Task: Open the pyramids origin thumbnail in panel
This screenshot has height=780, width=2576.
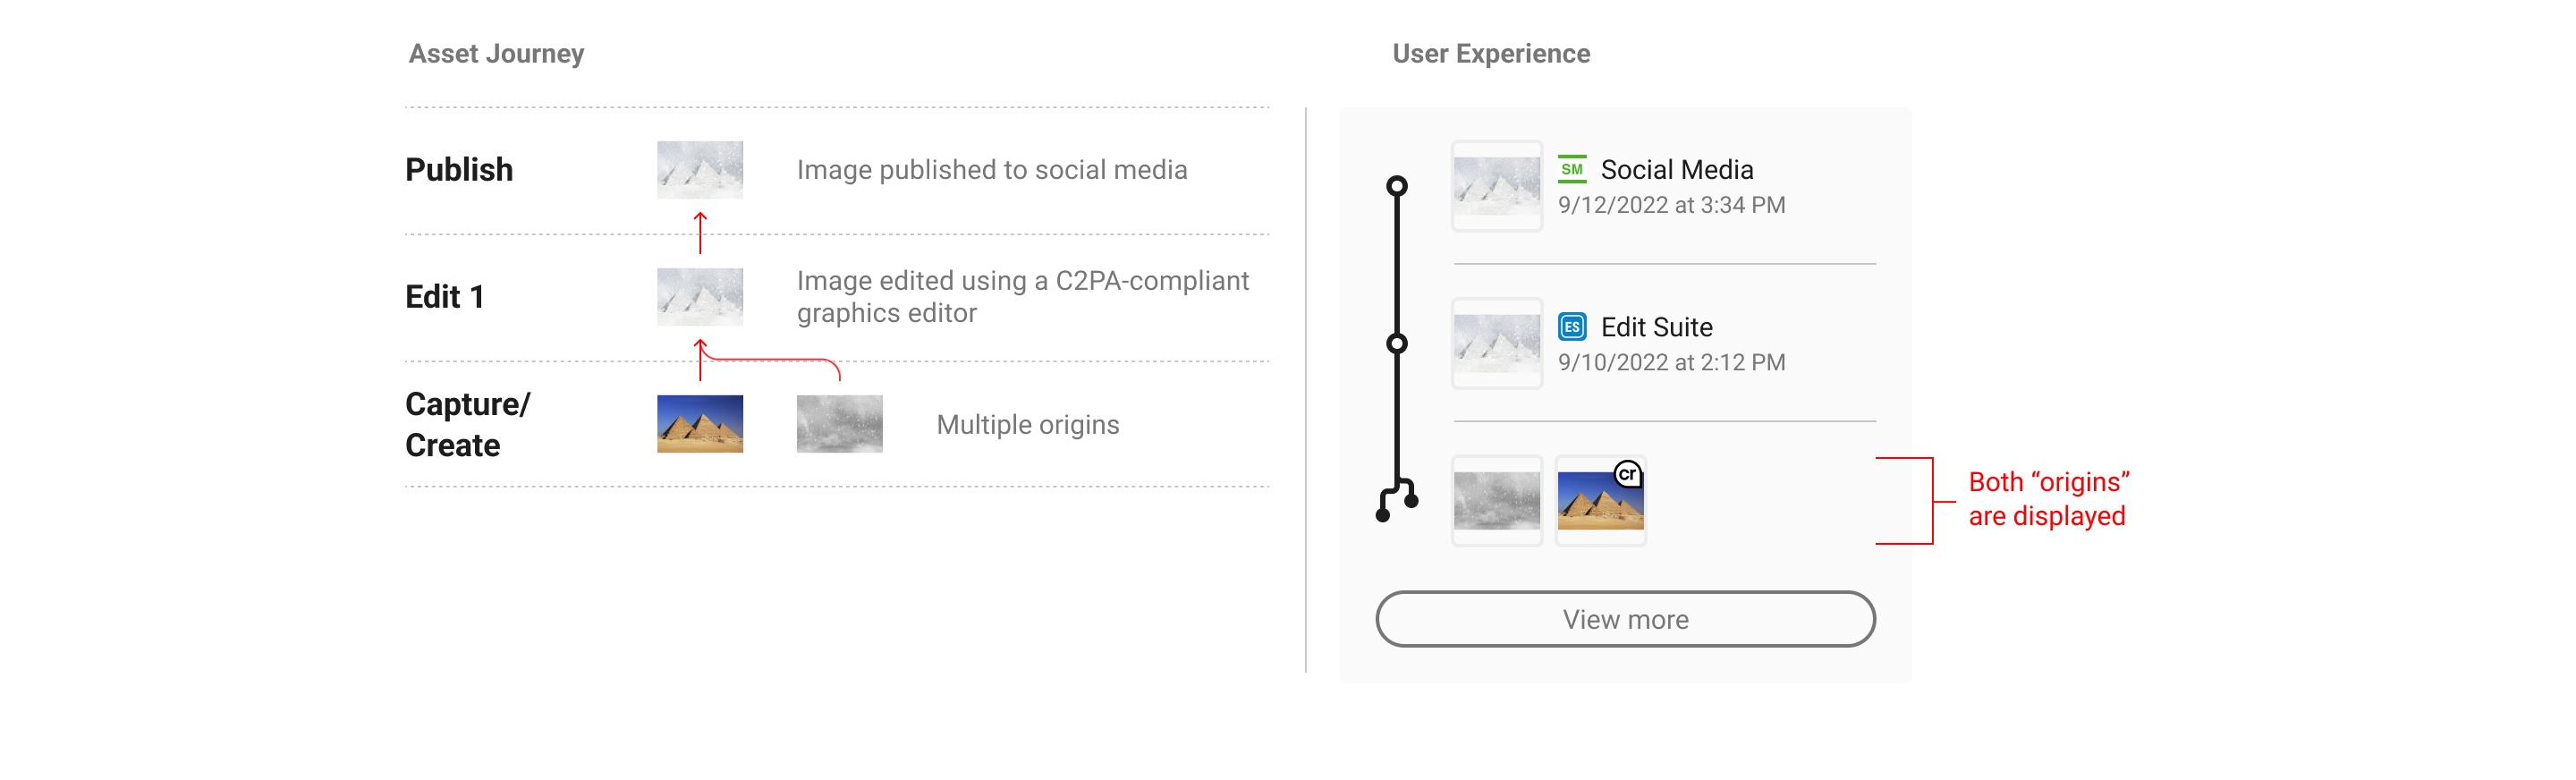Action: tap(1601, 501)
